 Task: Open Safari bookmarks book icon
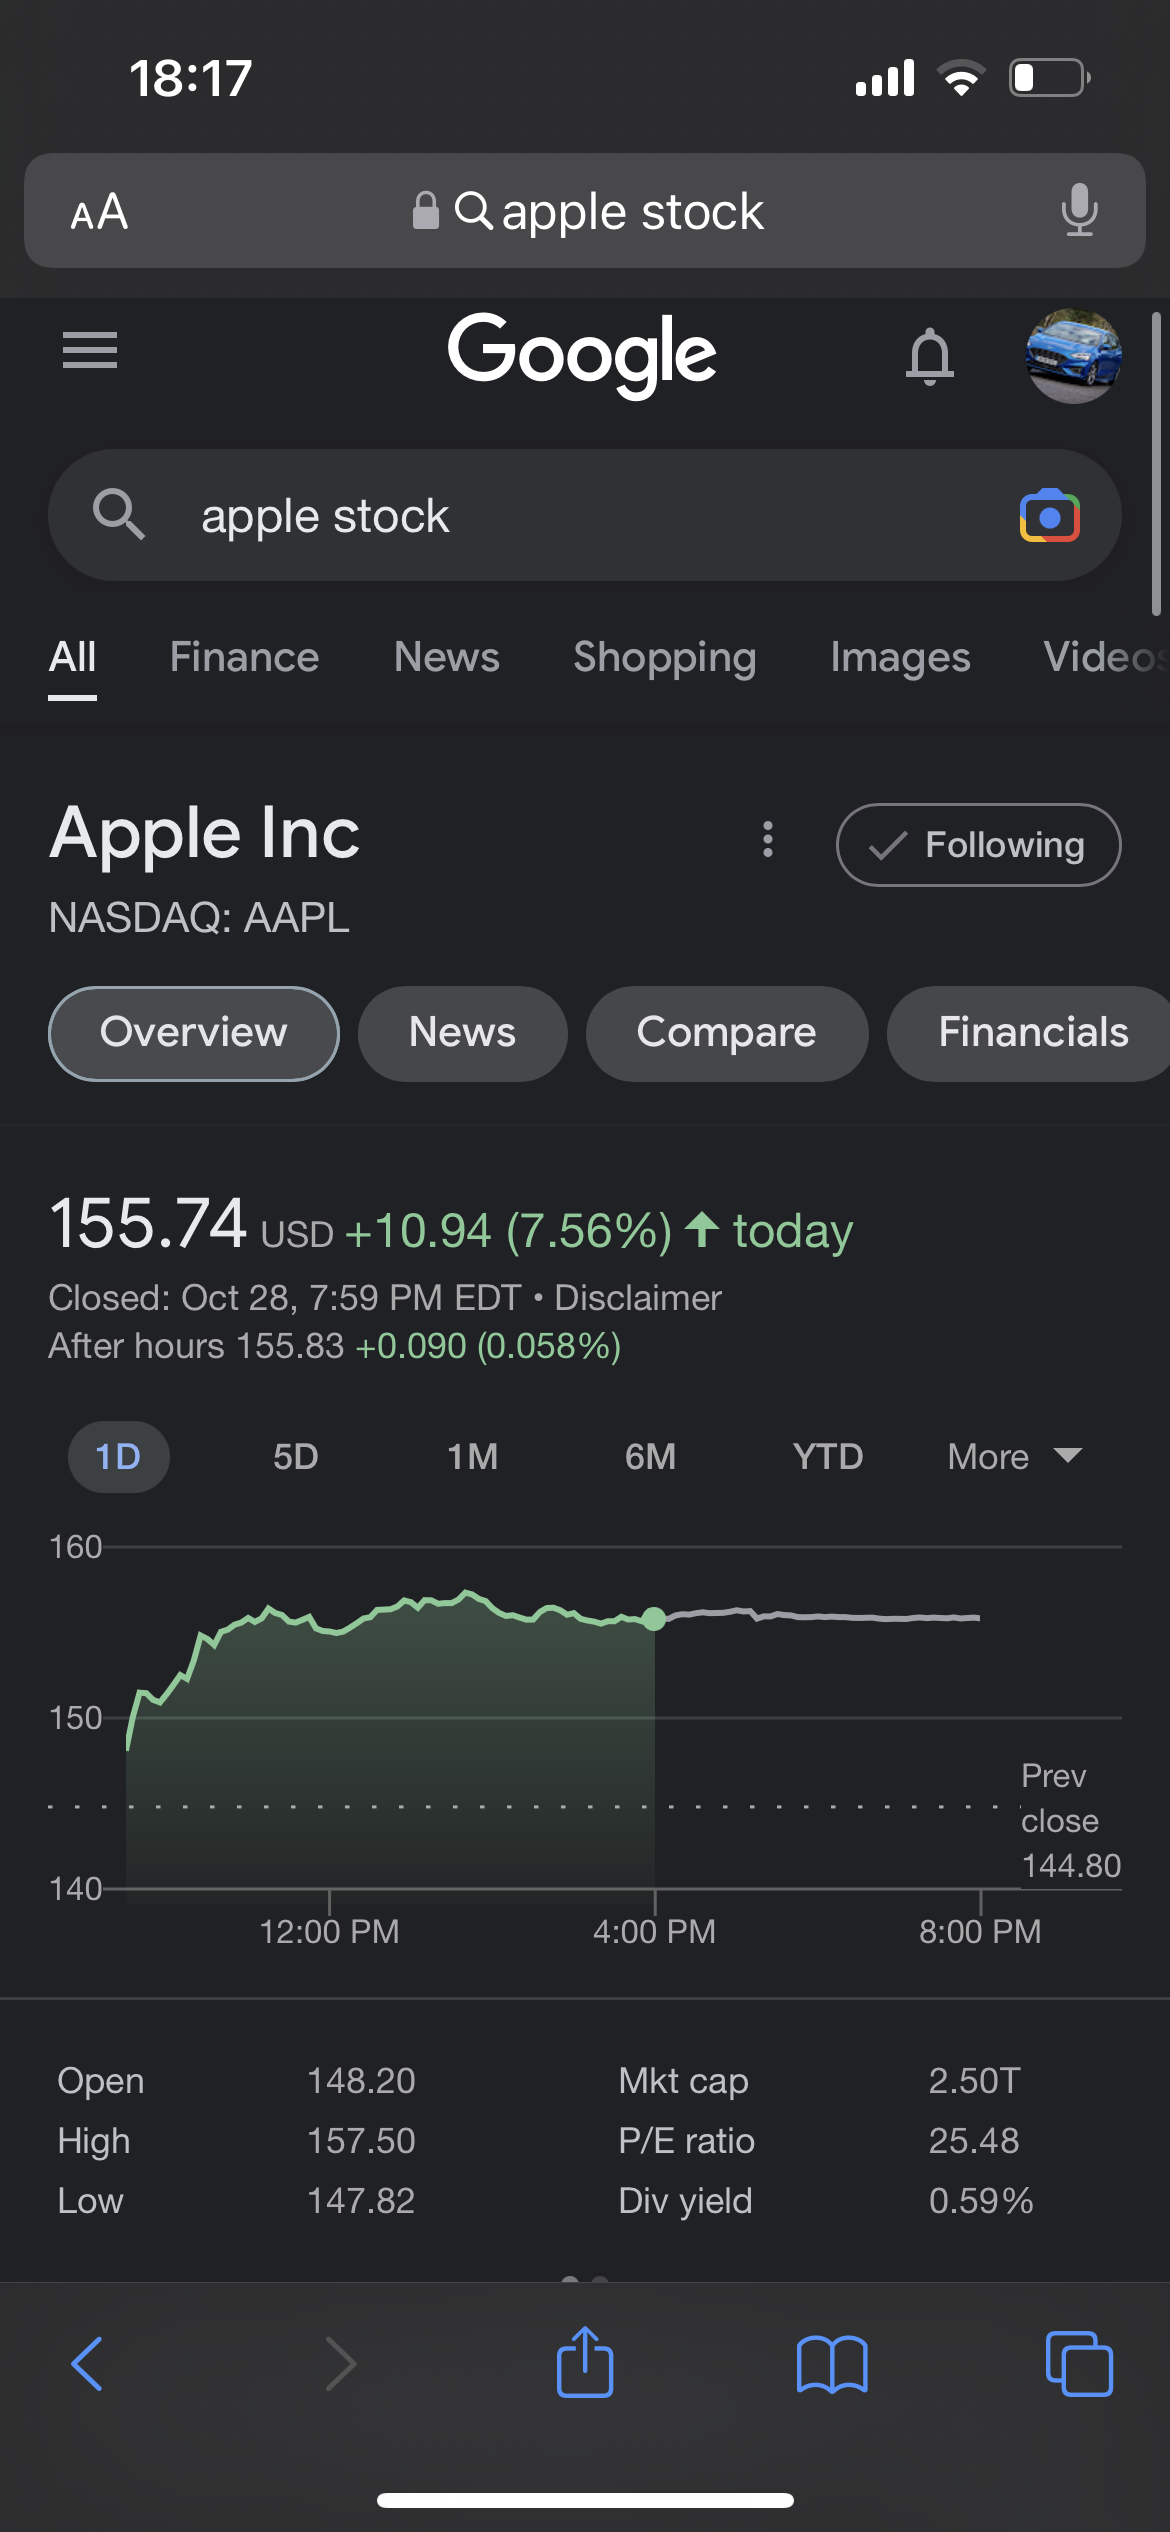pos(832,2364)
